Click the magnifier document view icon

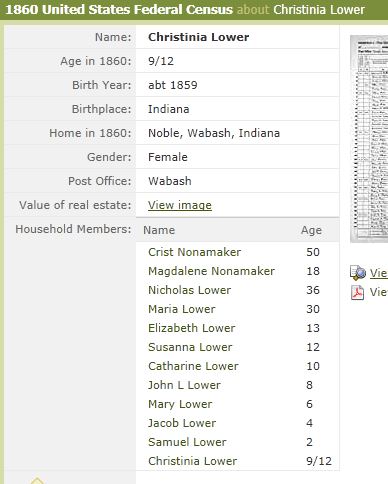(358, 273)
